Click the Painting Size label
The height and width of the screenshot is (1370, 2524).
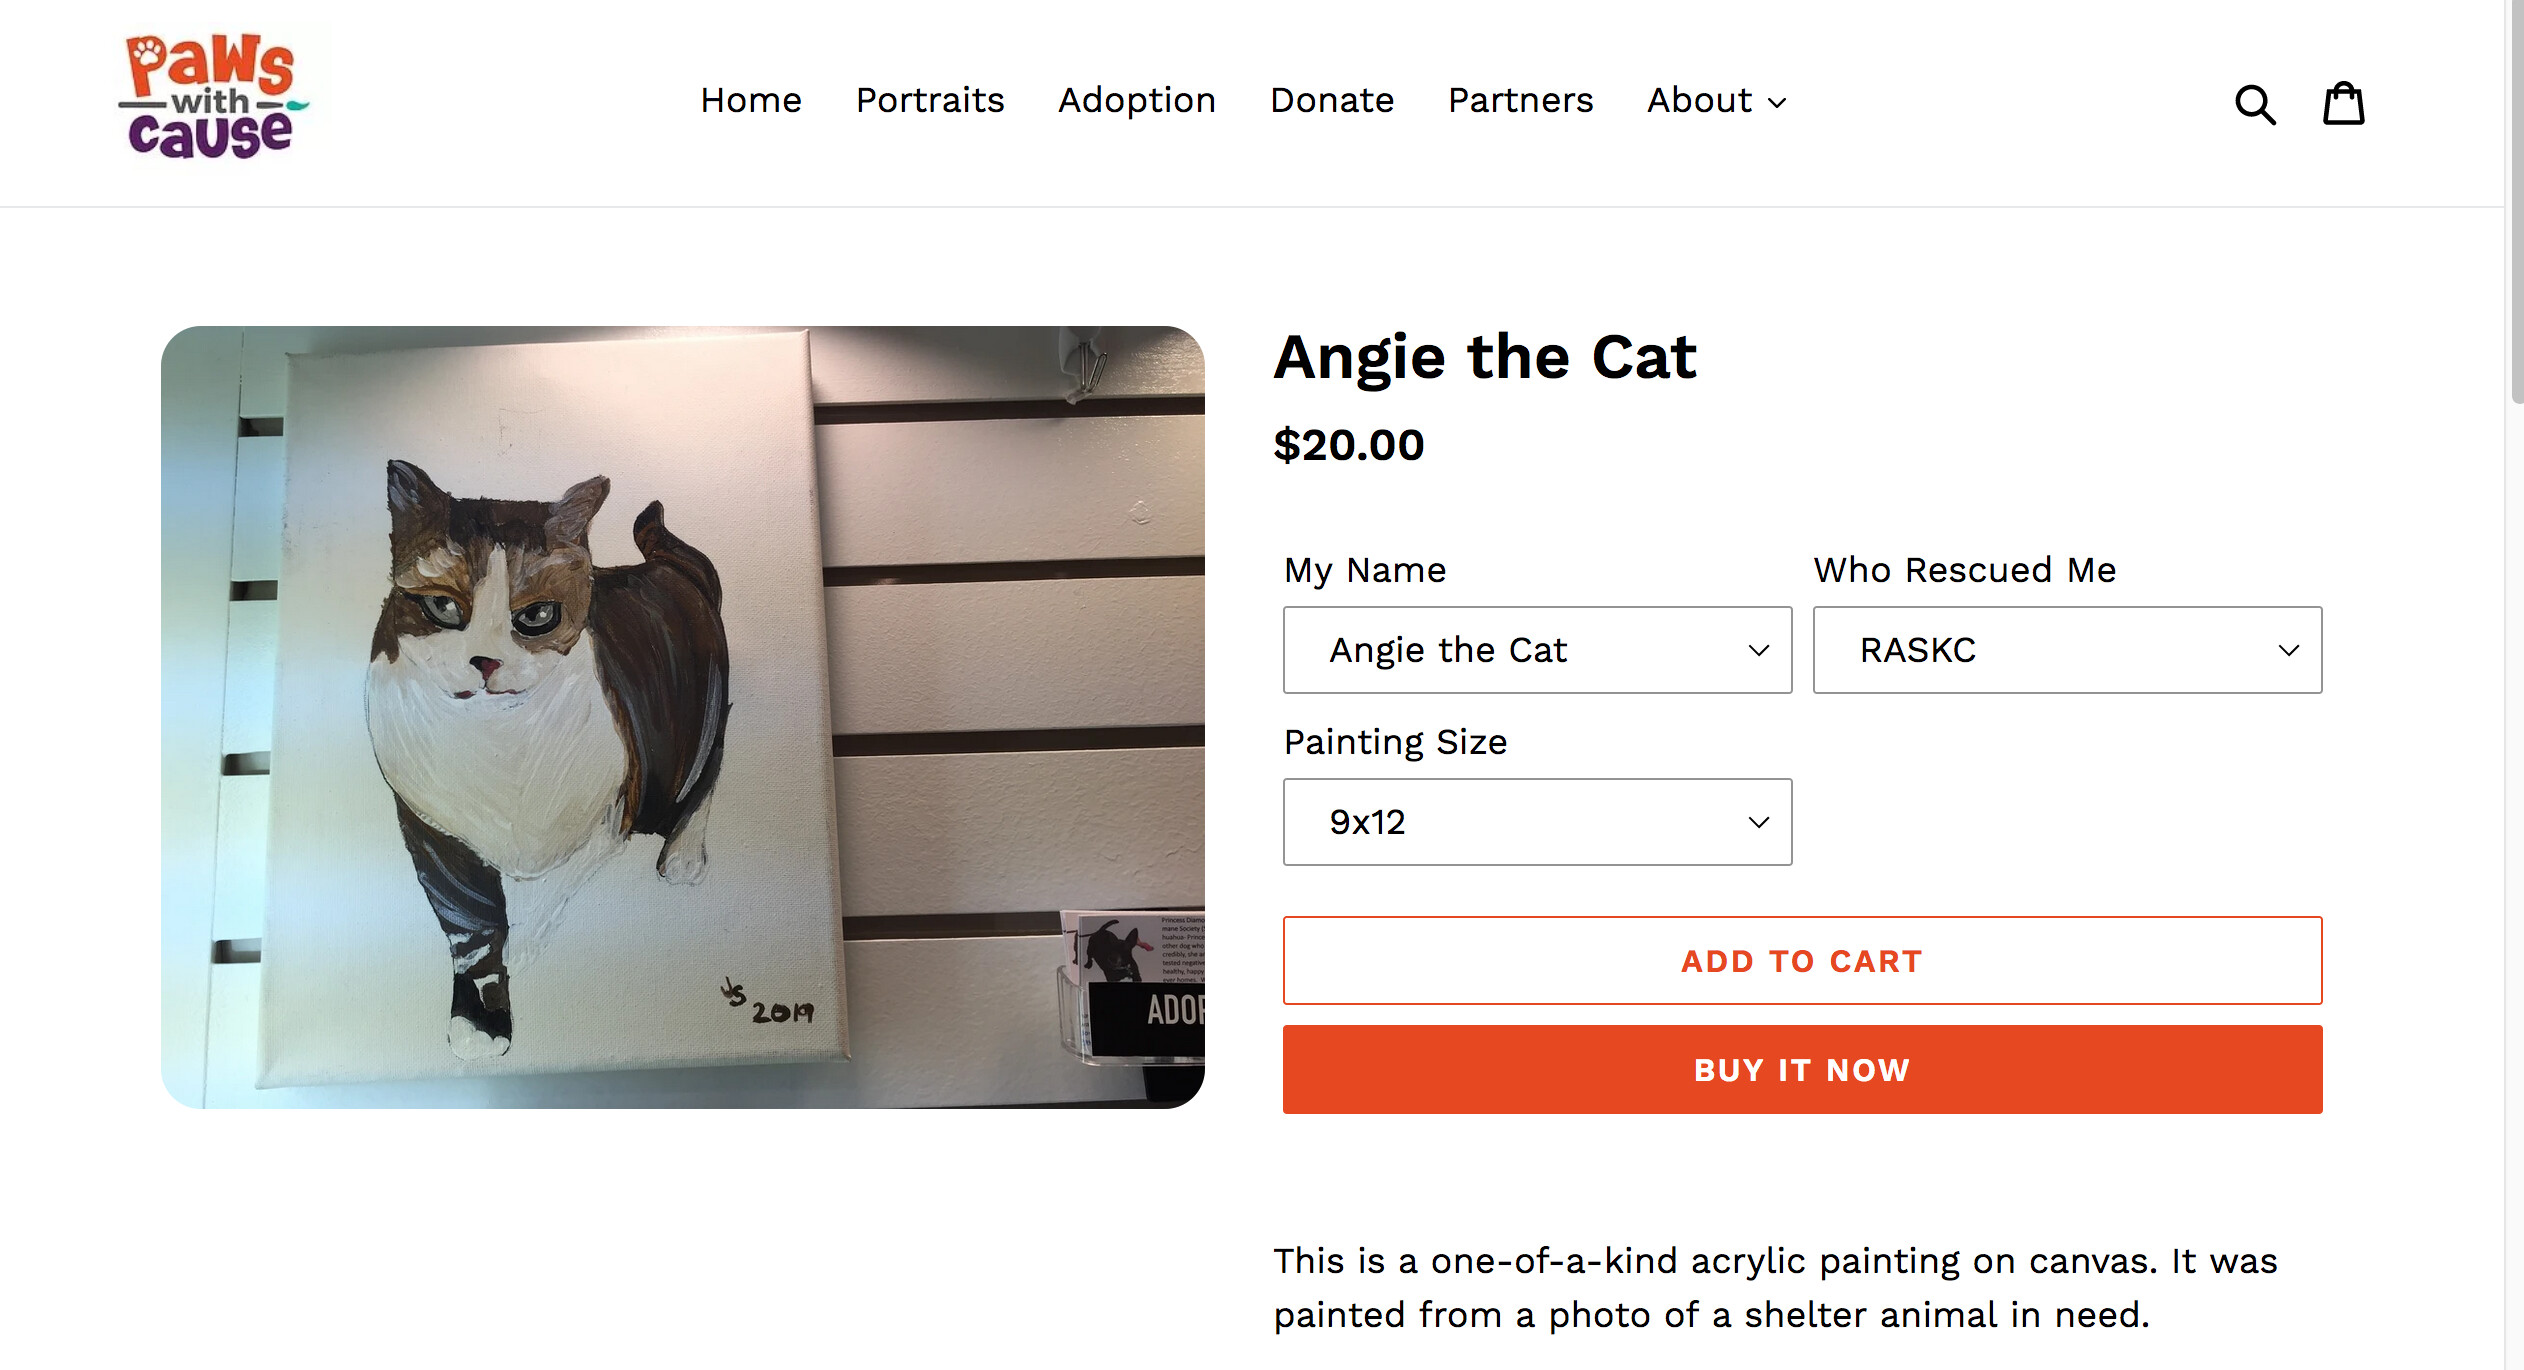(1395, 742)
